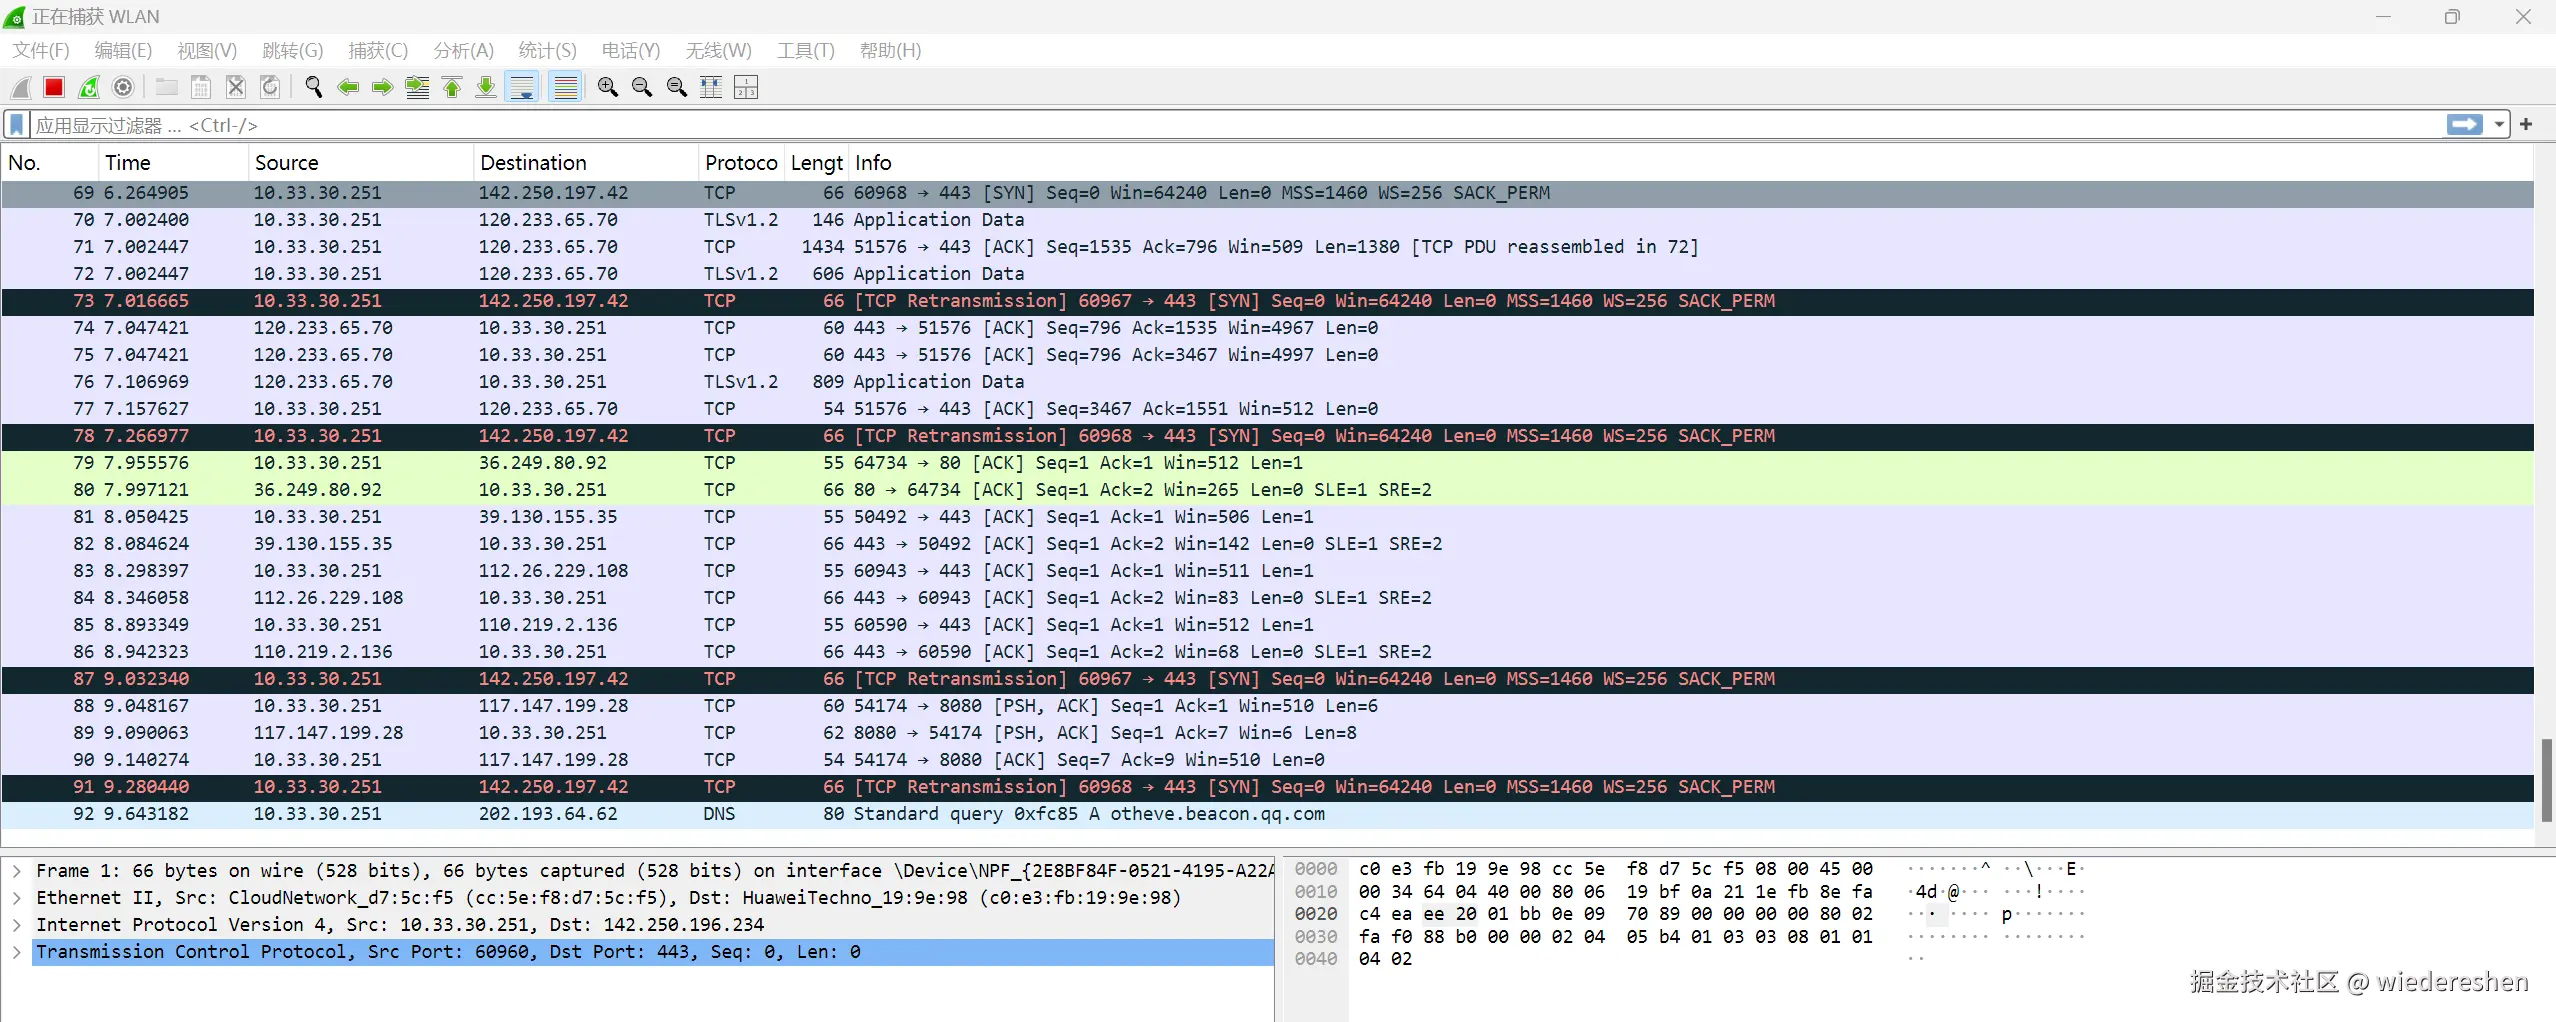Select retransmission packet number 91

1267,787
